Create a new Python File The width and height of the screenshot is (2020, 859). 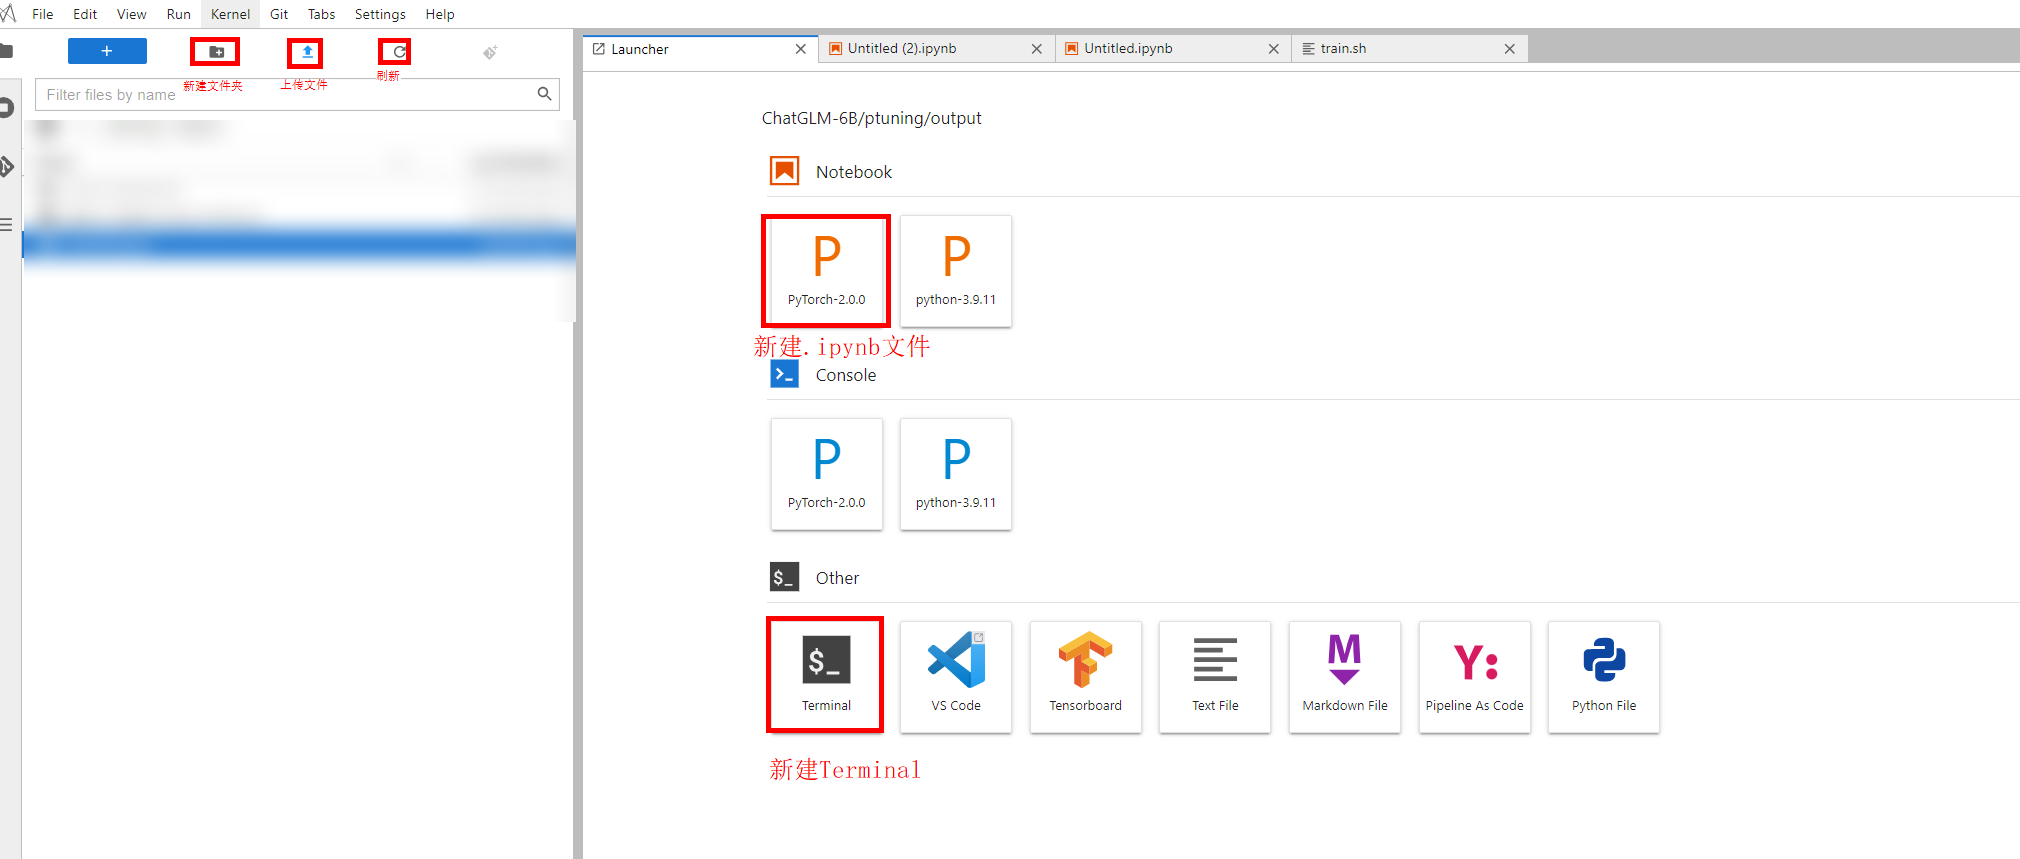click(1603, 675)
